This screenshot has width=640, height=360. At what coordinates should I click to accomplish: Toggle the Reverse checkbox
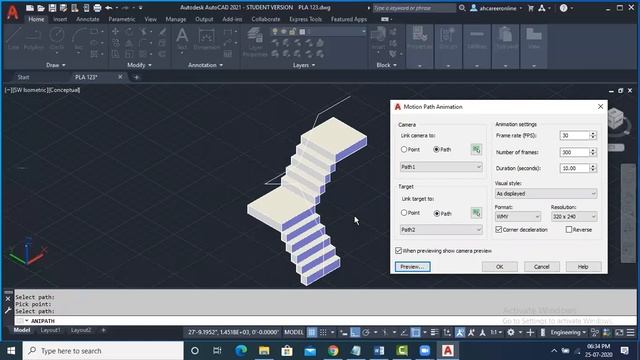click(x=569, y=229)
